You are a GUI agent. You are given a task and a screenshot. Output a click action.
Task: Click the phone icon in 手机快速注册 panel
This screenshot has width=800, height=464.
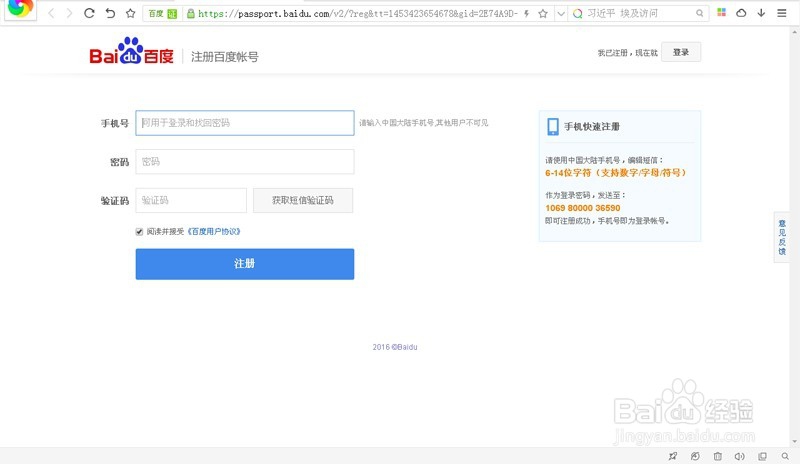(553, 127)
